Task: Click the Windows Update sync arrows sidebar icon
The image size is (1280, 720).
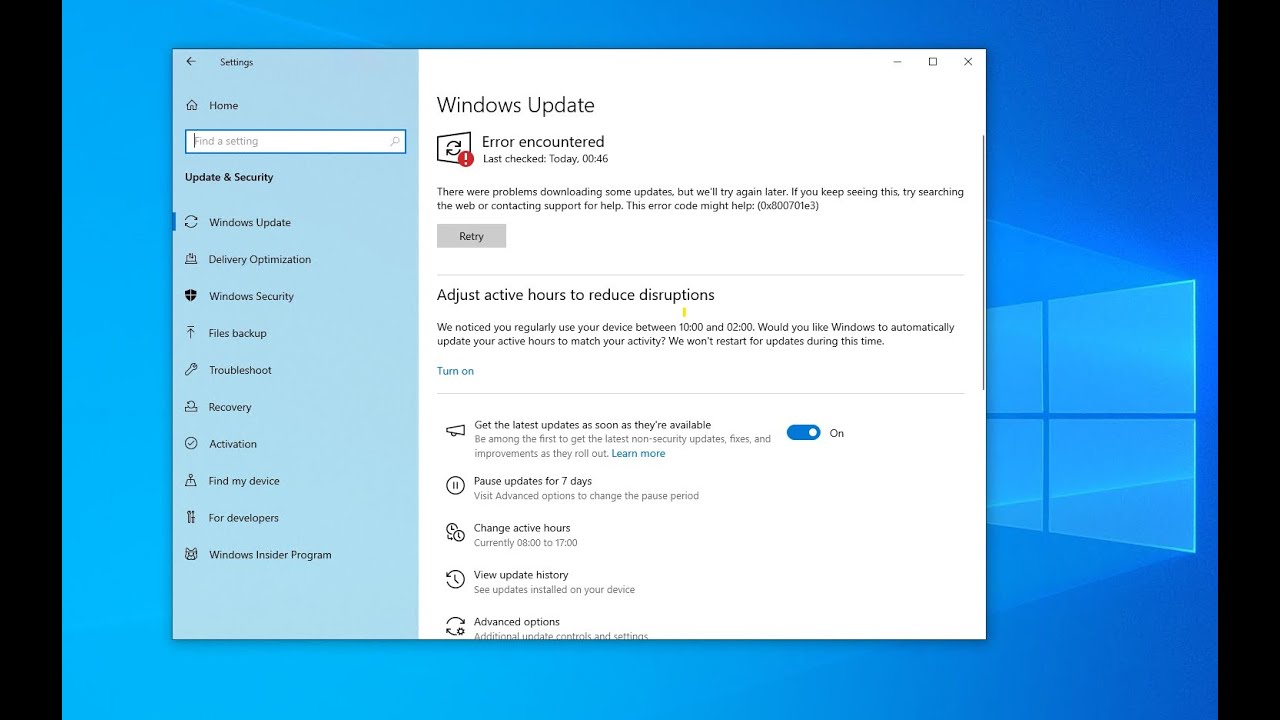Action: click(x=191, y=222)
